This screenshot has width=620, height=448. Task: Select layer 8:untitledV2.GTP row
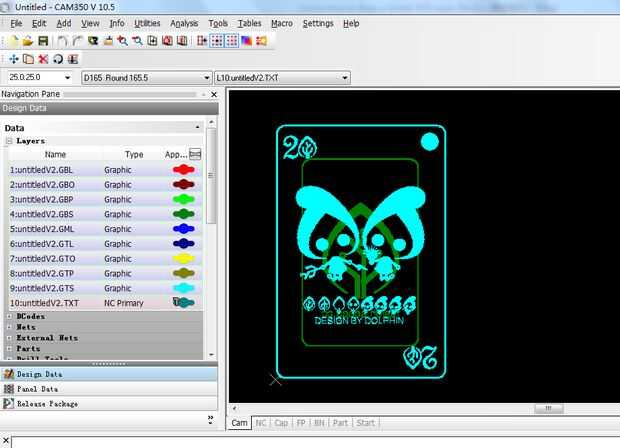[105, 273]
